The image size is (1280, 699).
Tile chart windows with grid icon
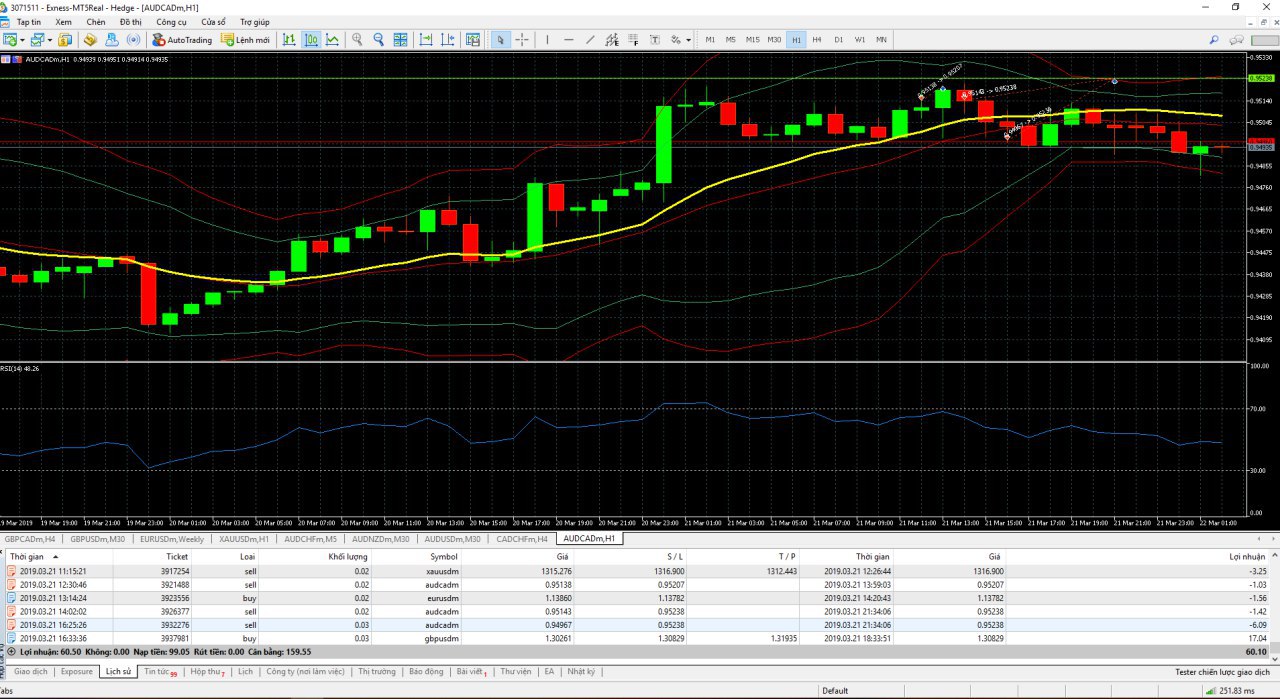pos(401,40)
